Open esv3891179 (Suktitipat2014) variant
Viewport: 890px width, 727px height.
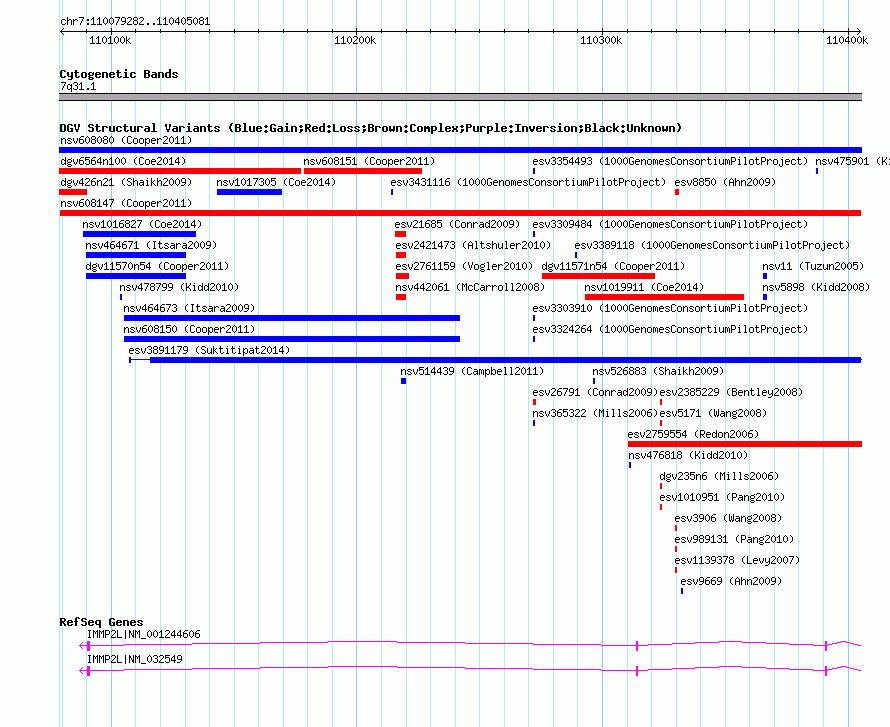[209, 350]
